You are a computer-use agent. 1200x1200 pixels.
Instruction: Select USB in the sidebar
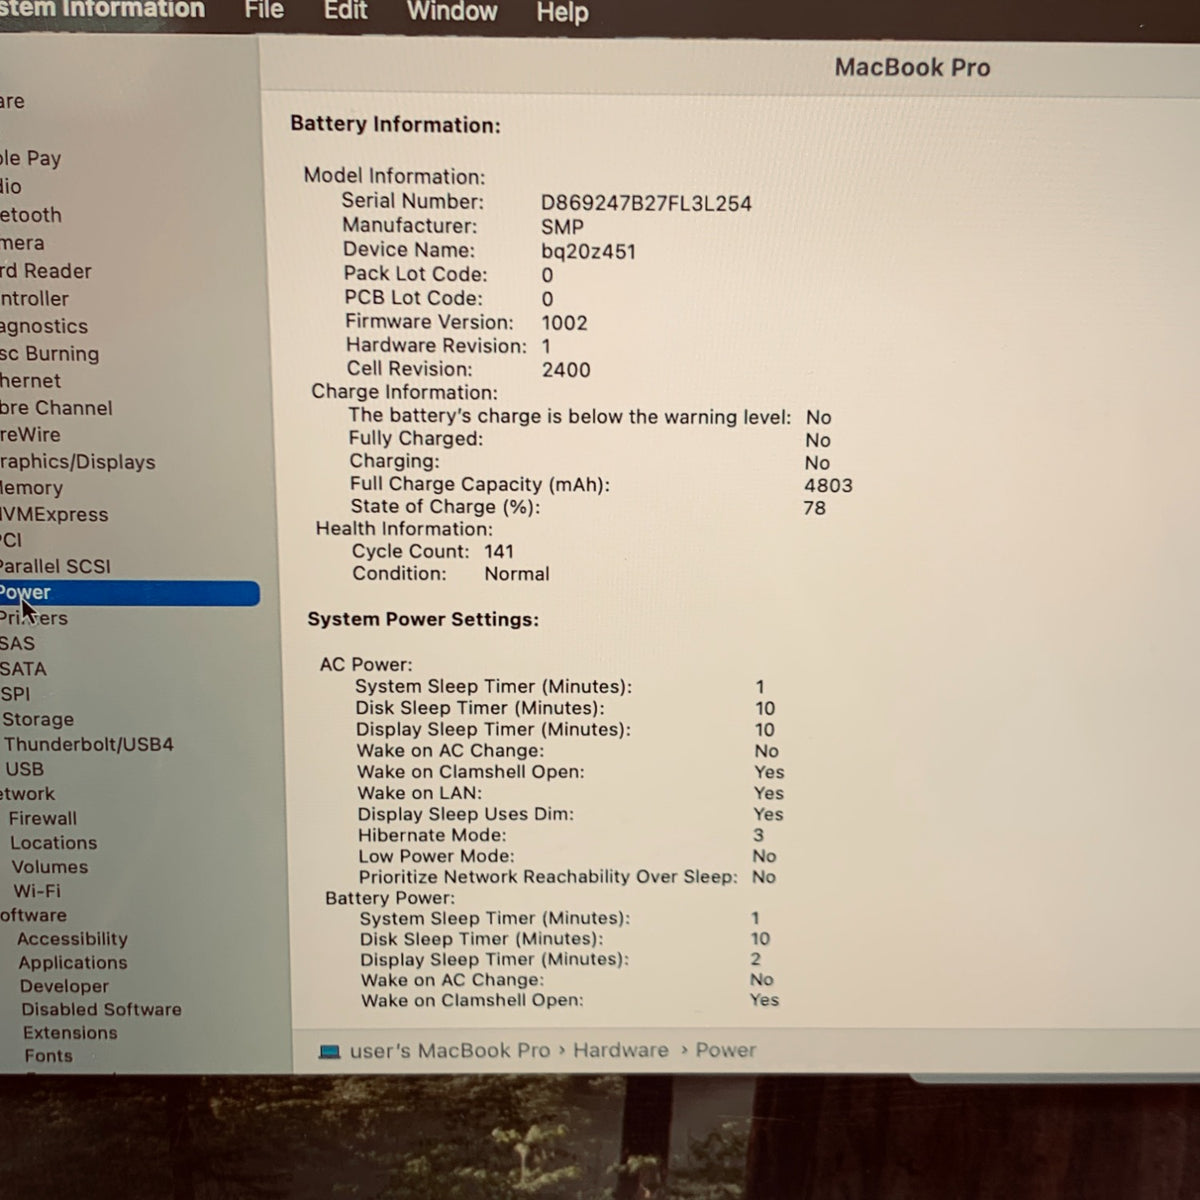(x=25, y=769)
